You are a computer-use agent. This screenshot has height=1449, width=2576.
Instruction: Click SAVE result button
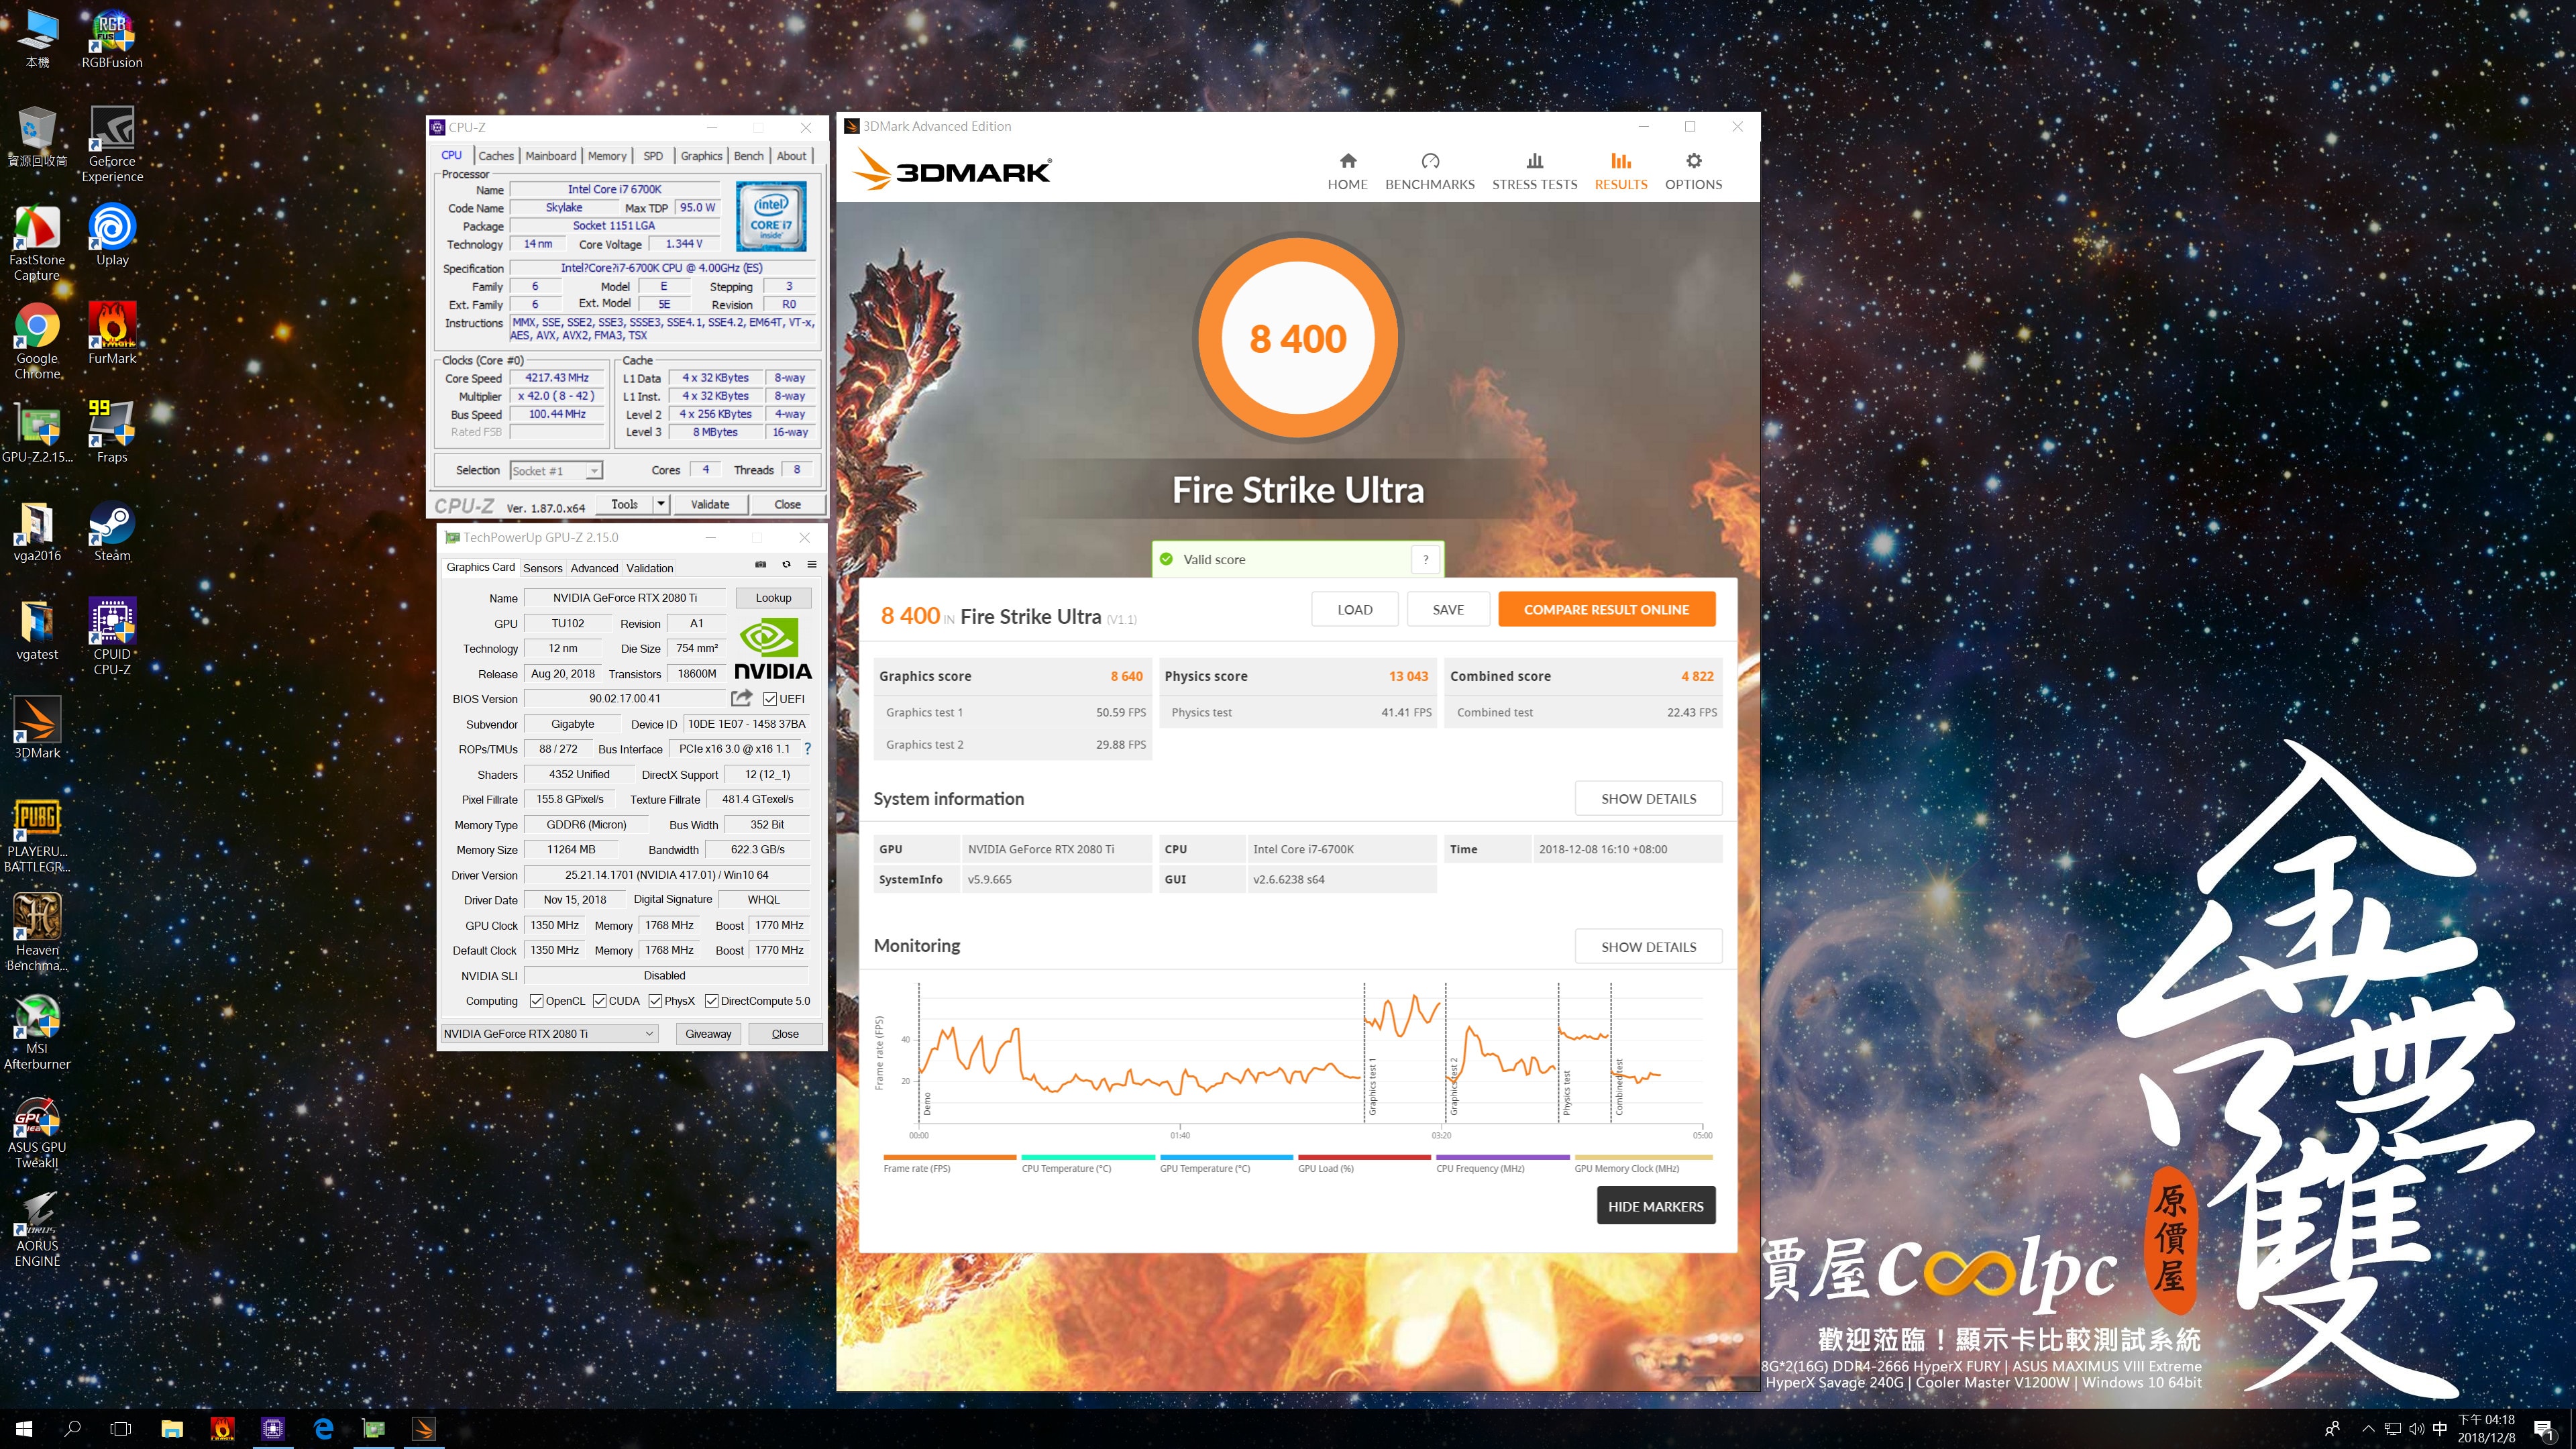tap(1448, 609)
